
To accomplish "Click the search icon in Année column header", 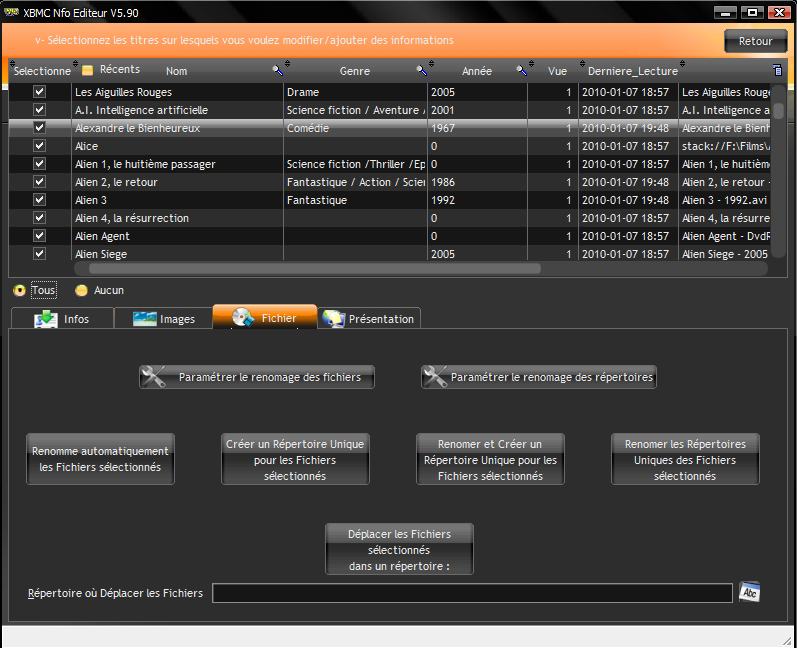I will click(522, 71).
